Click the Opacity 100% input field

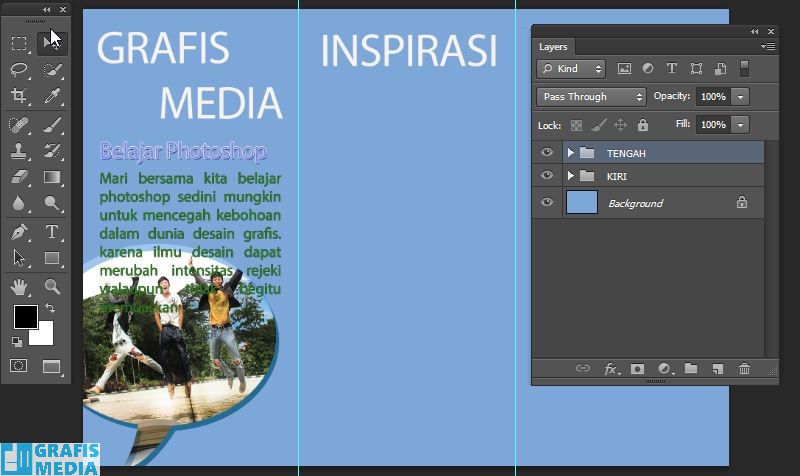coord(713,96)
